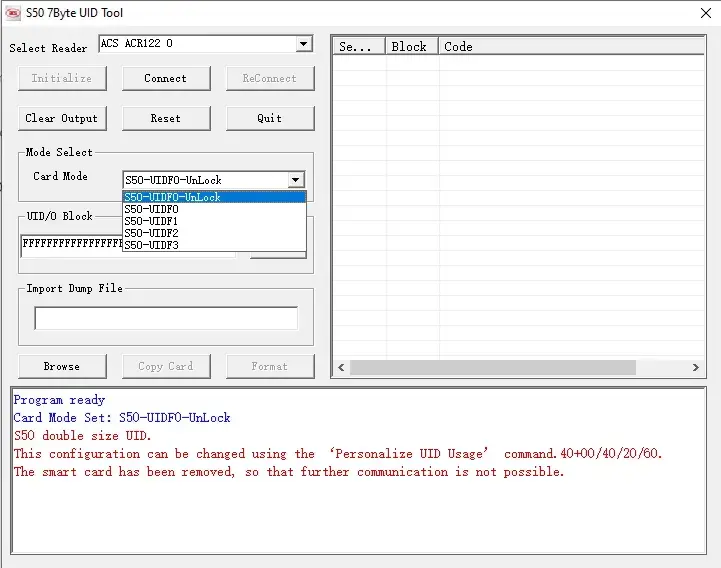Pick S50-UIDF1 card mode option

coord(213,221)
